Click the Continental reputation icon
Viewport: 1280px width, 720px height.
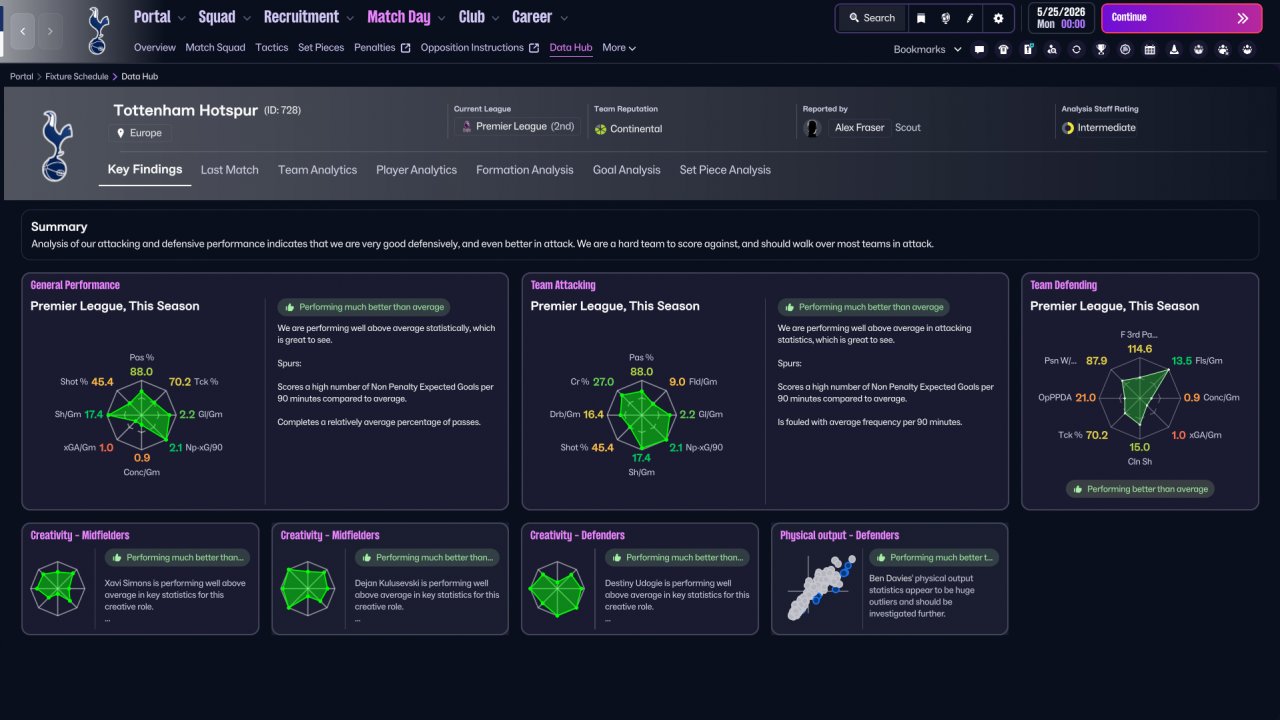pyautogui.click(x=600, y=129)
